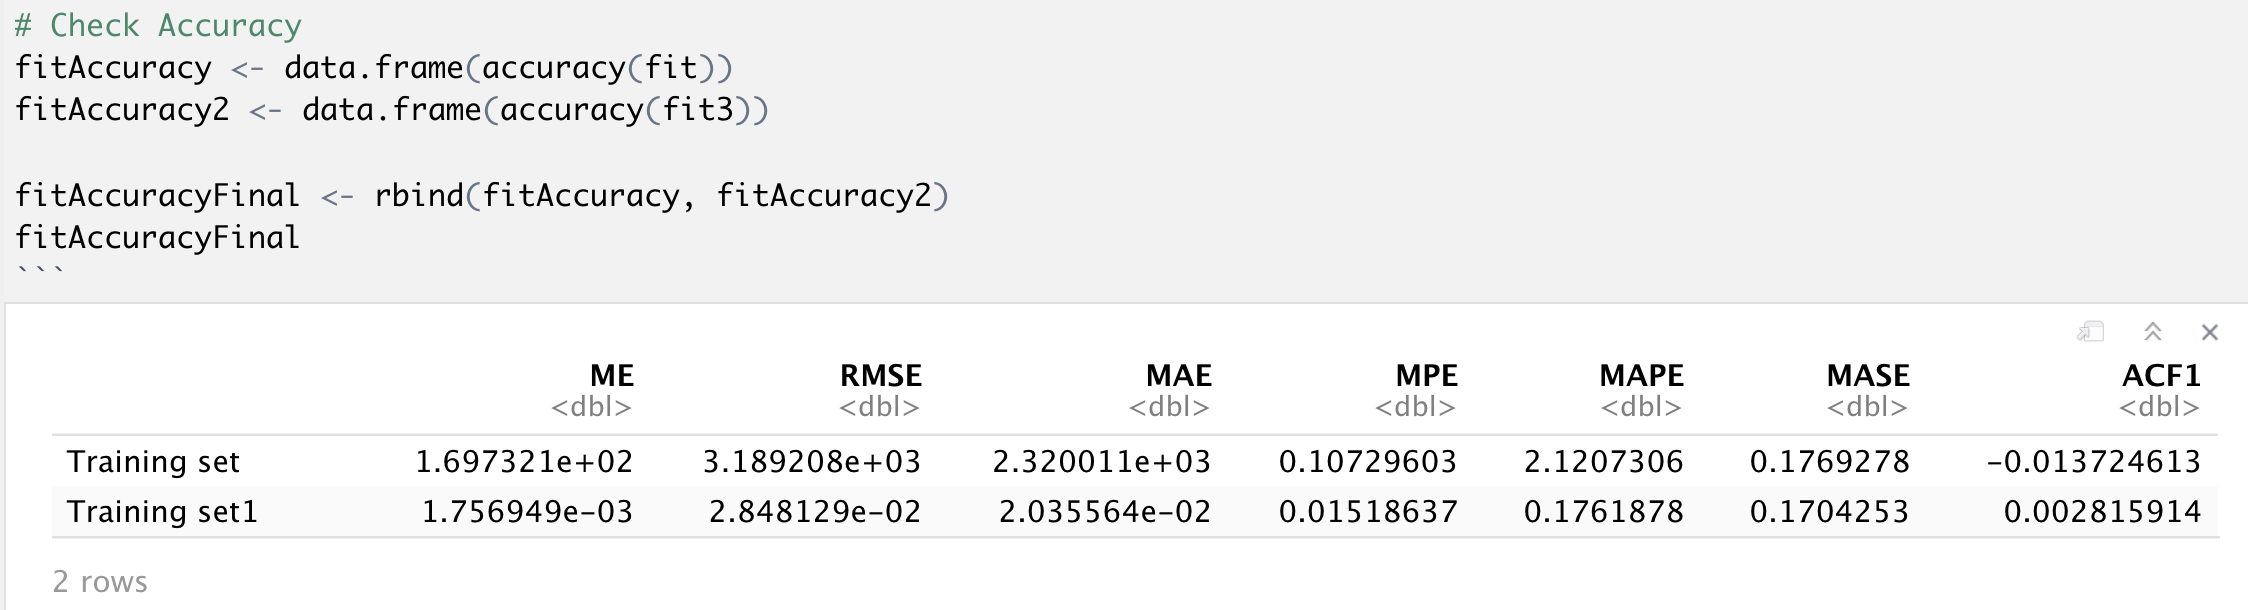Open chunk output in new window
This screenshot has width=2248, height=610.
pyautogui.click(x=2090, y=332)
